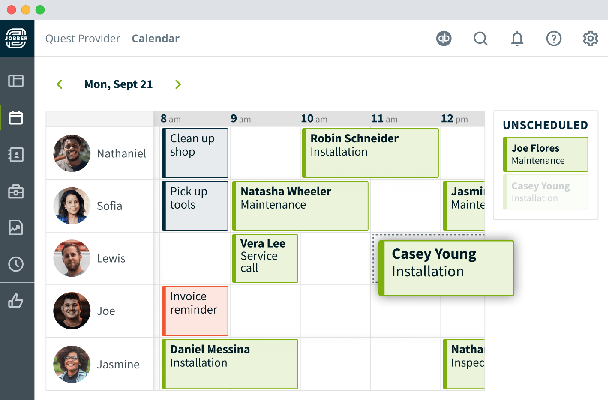Open the briefcase jobs sidebar icon
Image resolution: width=608 pixels, height=400 pixels.
(x=16, y=191)
